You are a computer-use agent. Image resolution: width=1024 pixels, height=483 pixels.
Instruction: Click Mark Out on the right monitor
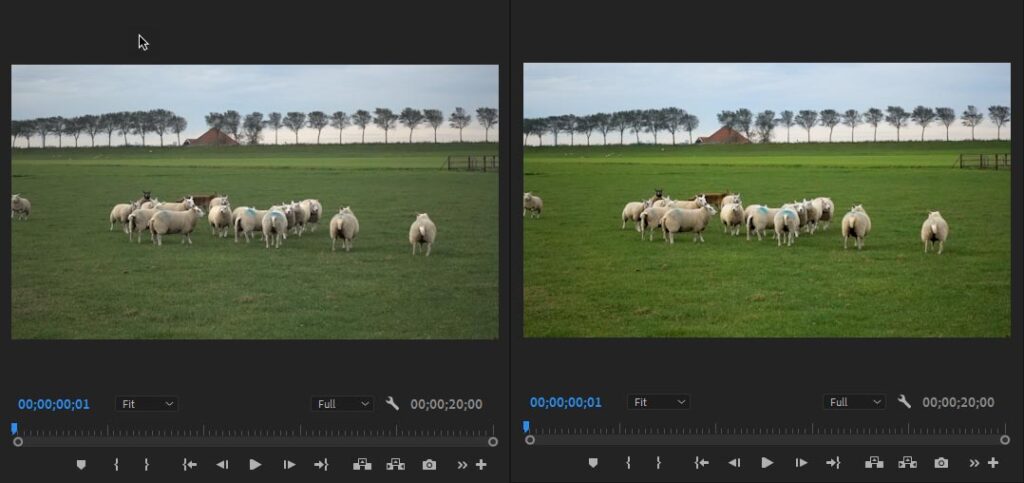pyautogui.click(x=658, y=463)
